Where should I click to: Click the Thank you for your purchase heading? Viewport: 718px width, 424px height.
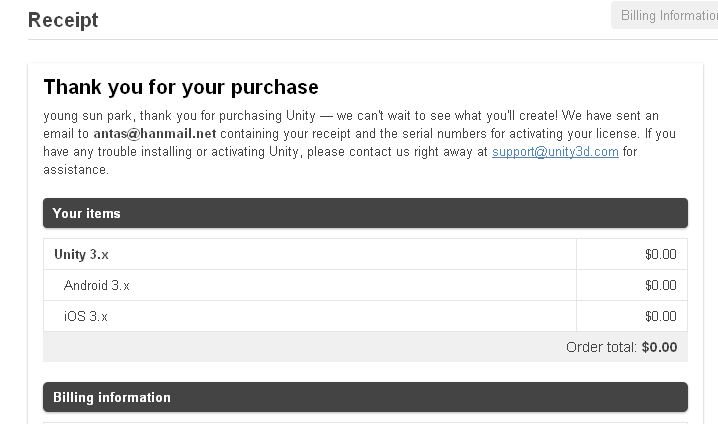point(181,87)
